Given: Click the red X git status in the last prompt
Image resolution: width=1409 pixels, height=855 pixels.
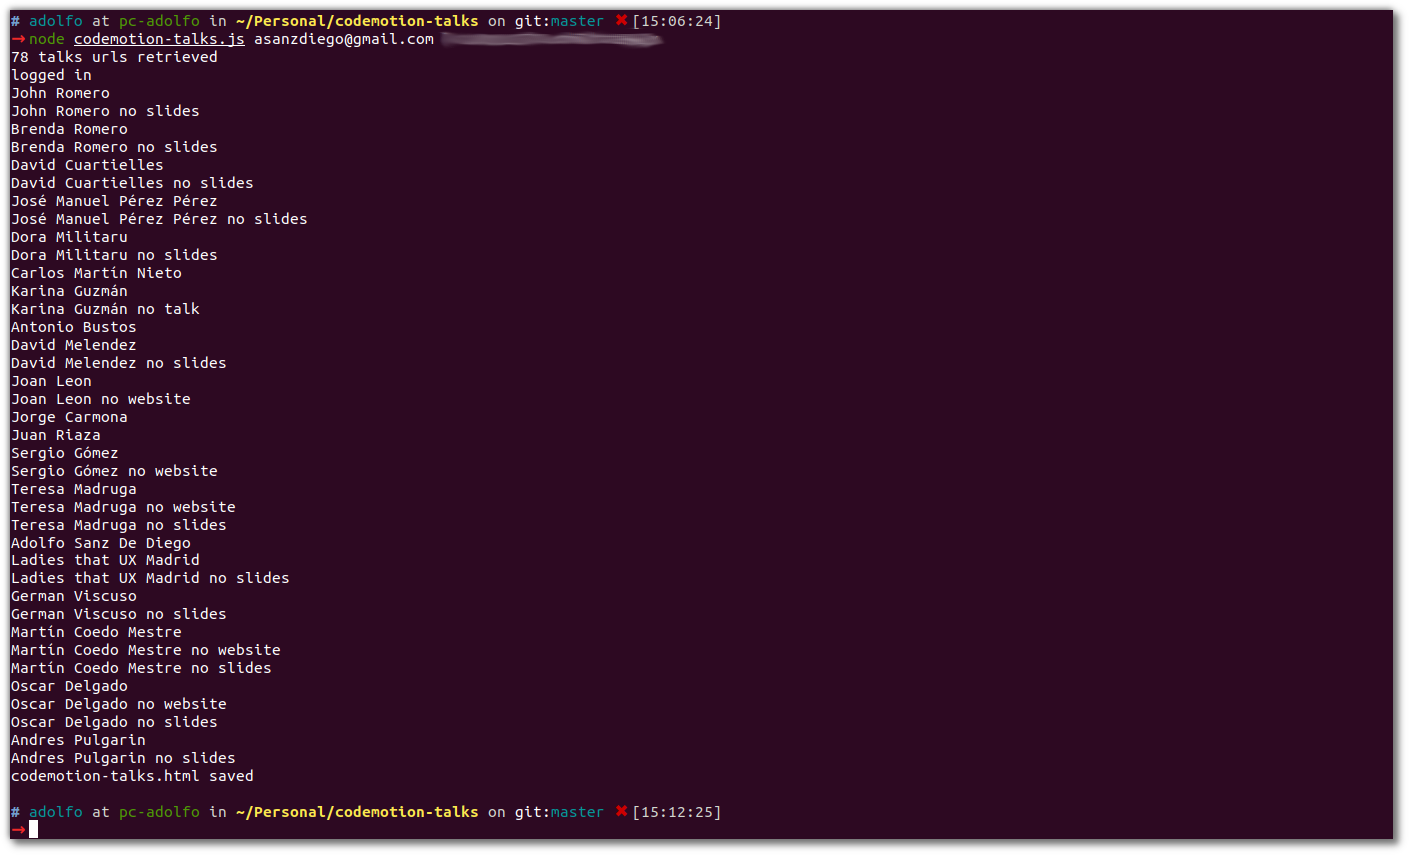Looking at the screenshot, I should pos(621,811).
